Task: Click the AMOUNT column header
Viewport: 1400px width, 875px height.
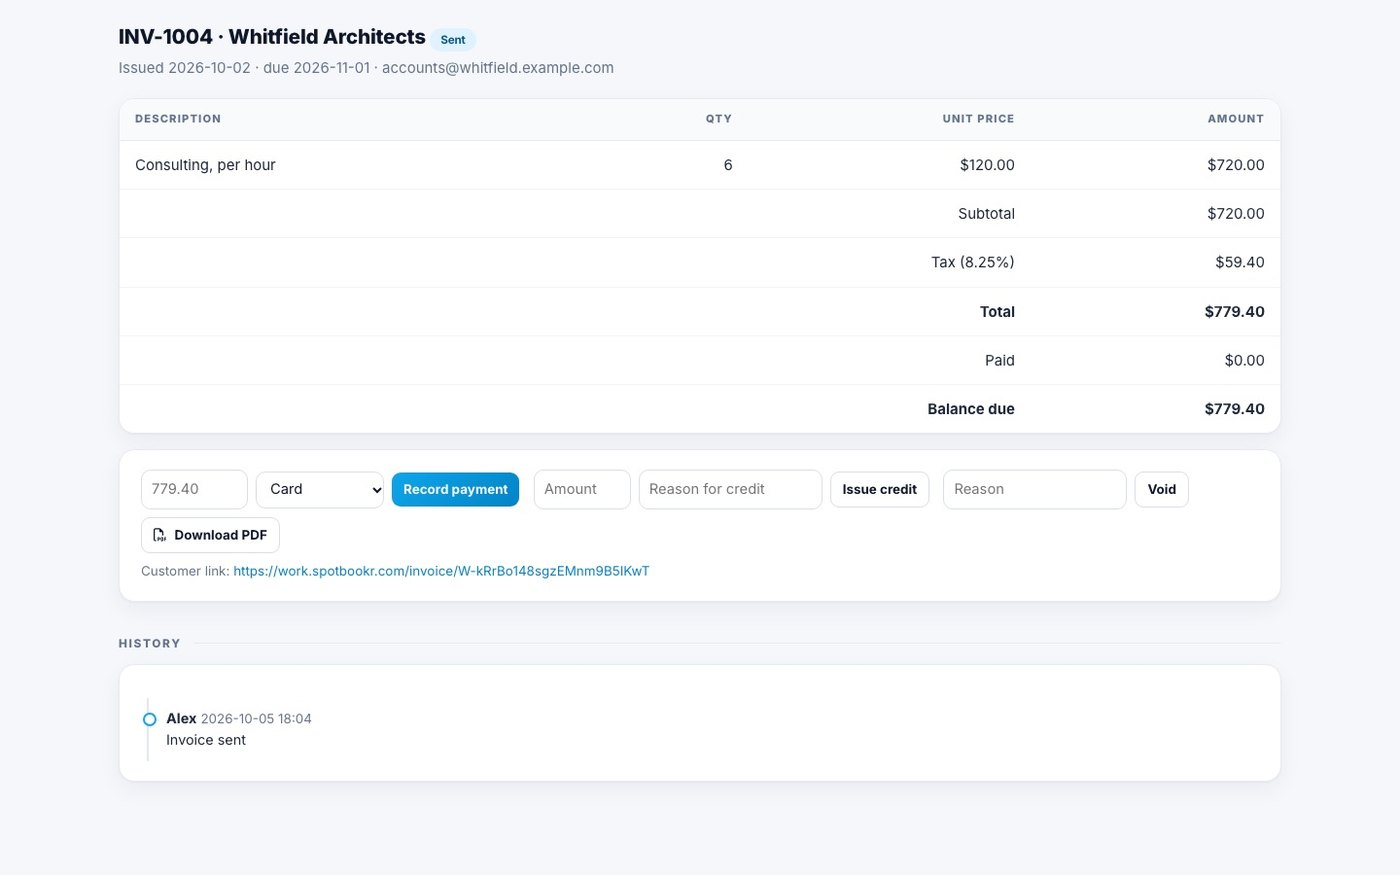Action: click(x=1236, y=119)
